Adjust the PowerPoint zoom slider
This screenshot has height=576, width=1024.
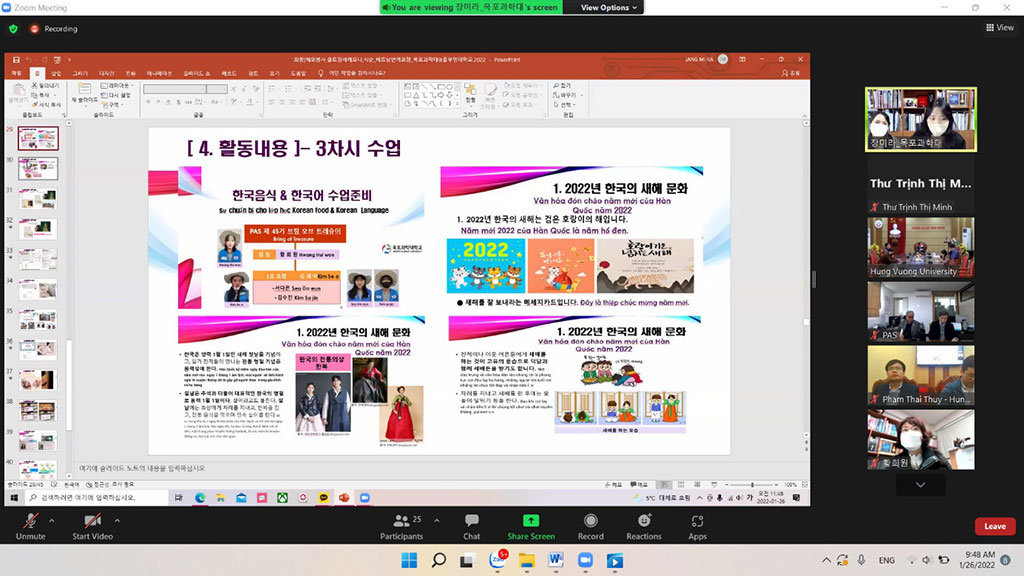pos(752,485)
